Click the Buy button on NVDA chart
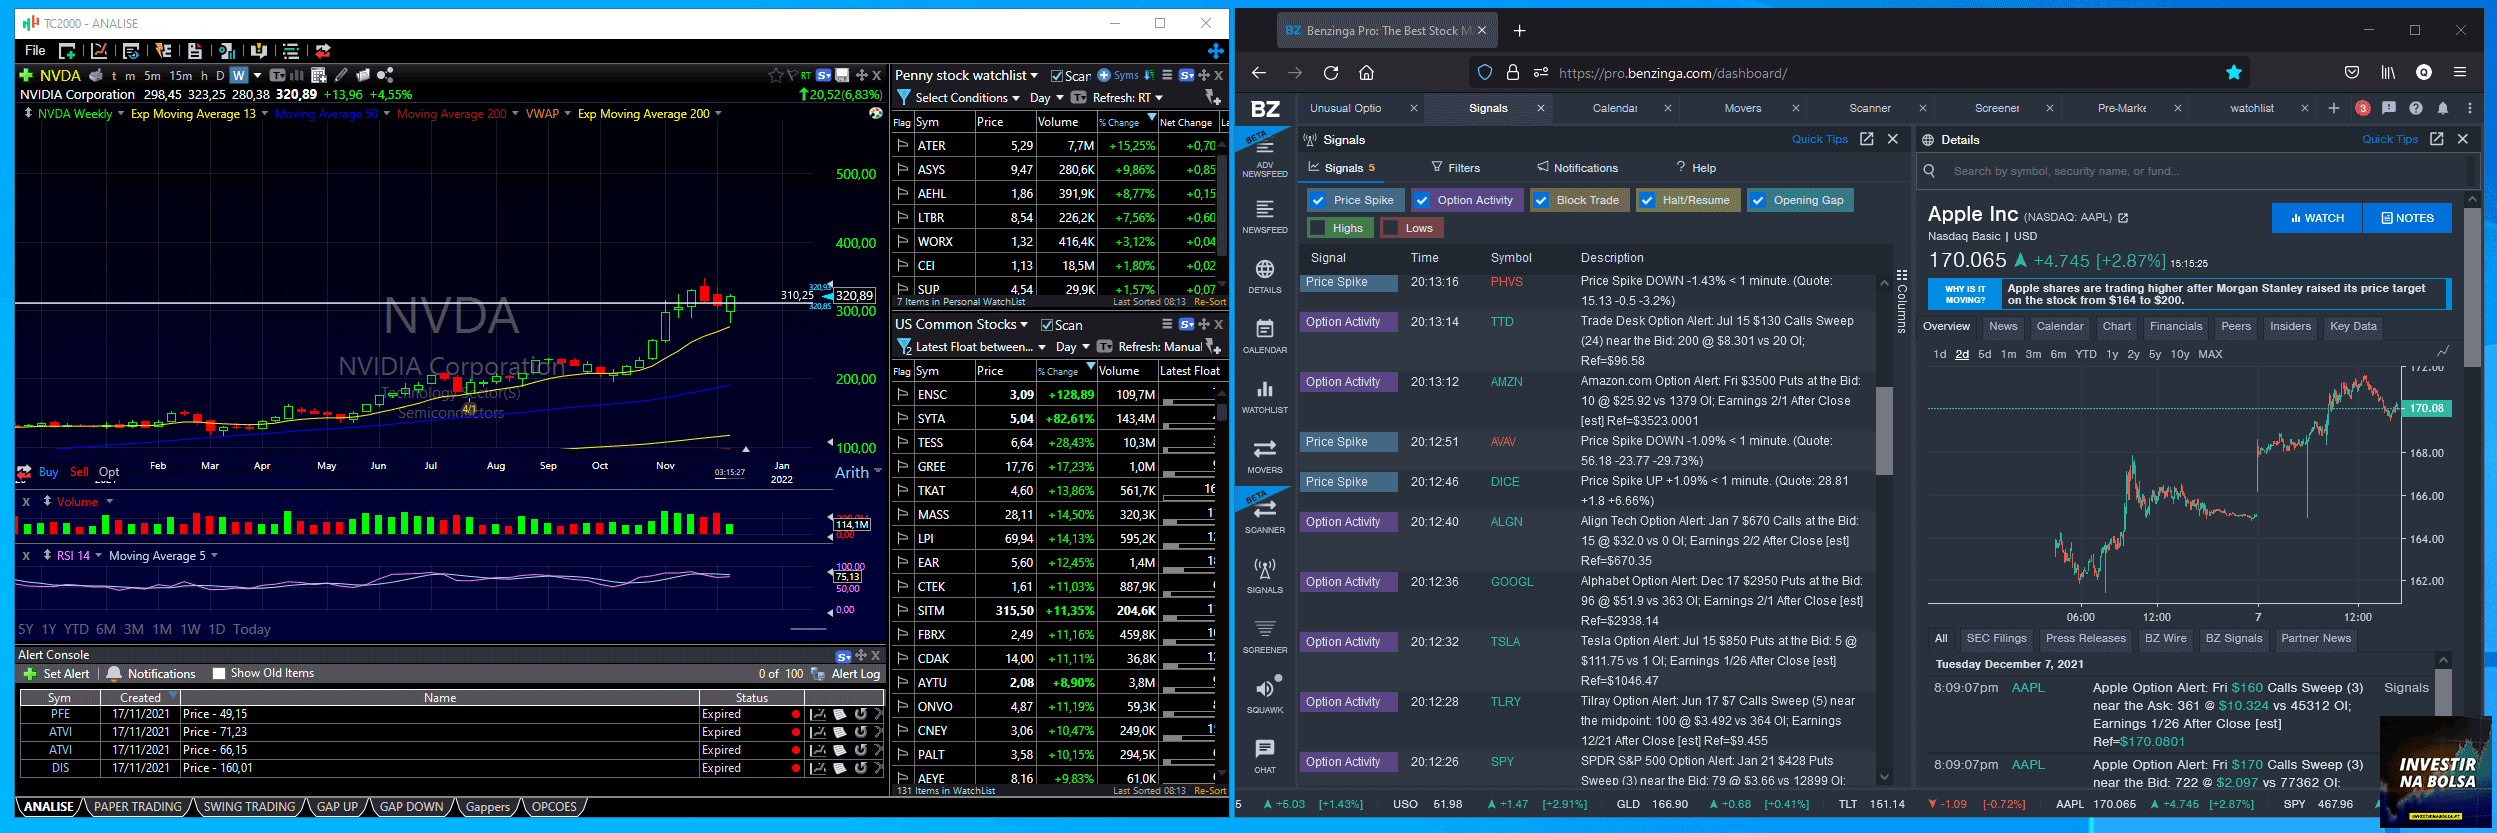The image size is (2497, 833). 48,472
